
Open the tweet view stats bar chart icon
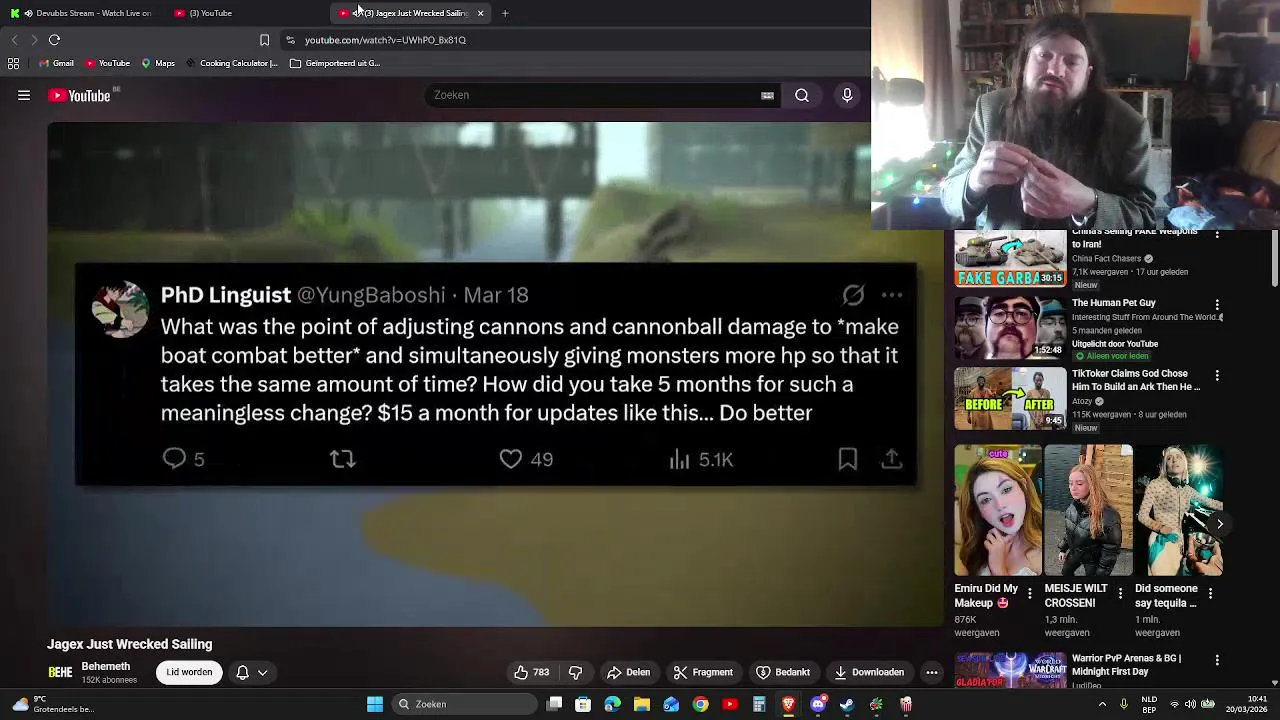pyautogui.click(x=680, y=458)
